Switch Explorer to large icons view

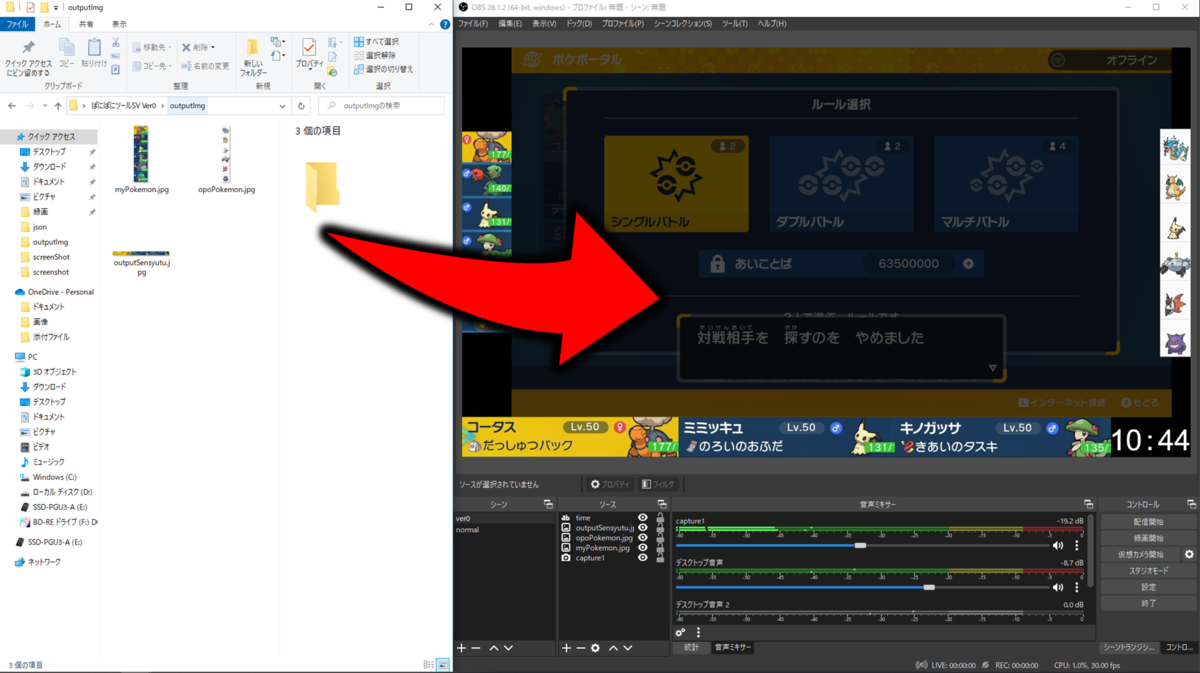444,665
